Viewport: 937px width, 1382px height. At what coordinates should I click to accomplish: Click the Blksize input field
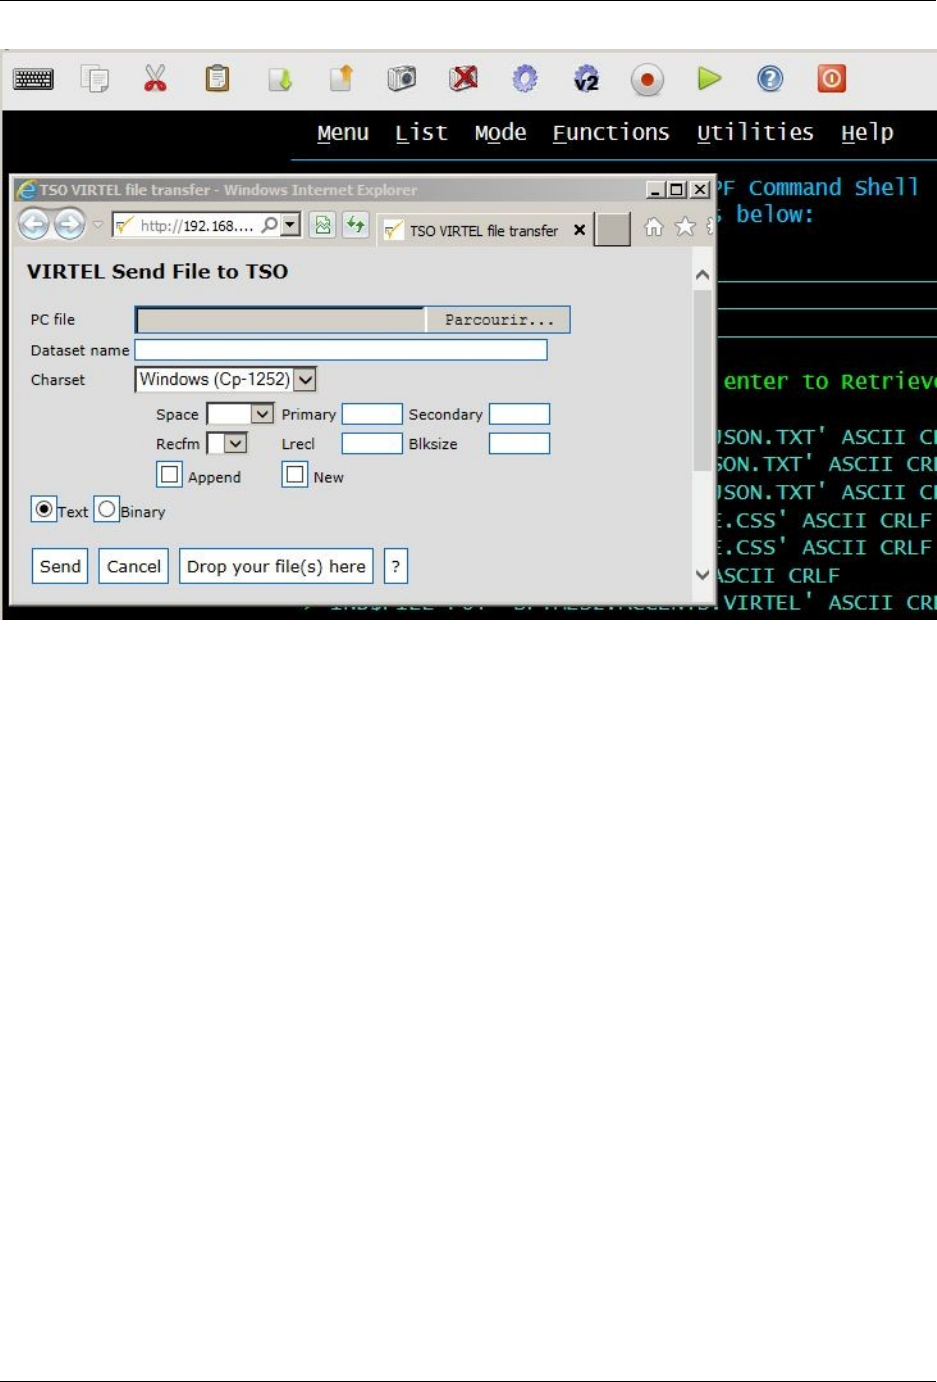[519, 443]
